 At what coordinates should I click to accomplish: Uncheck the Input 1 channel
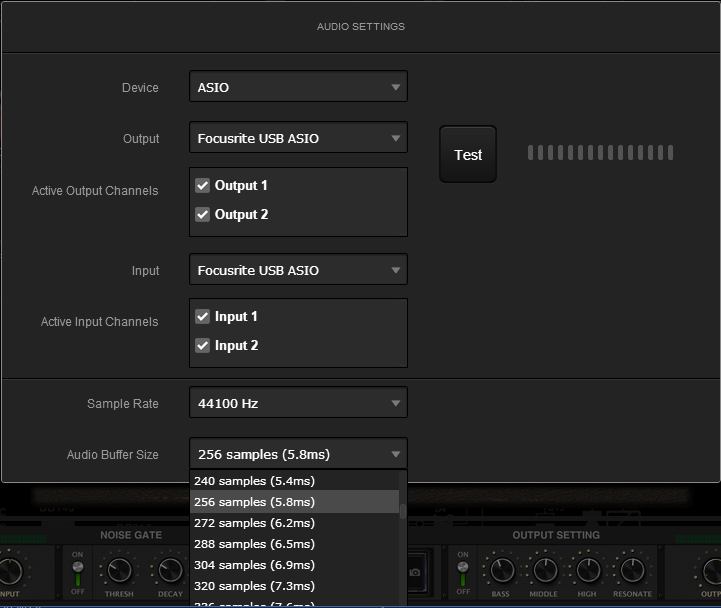pyautogui.click(x=202, y=316)
